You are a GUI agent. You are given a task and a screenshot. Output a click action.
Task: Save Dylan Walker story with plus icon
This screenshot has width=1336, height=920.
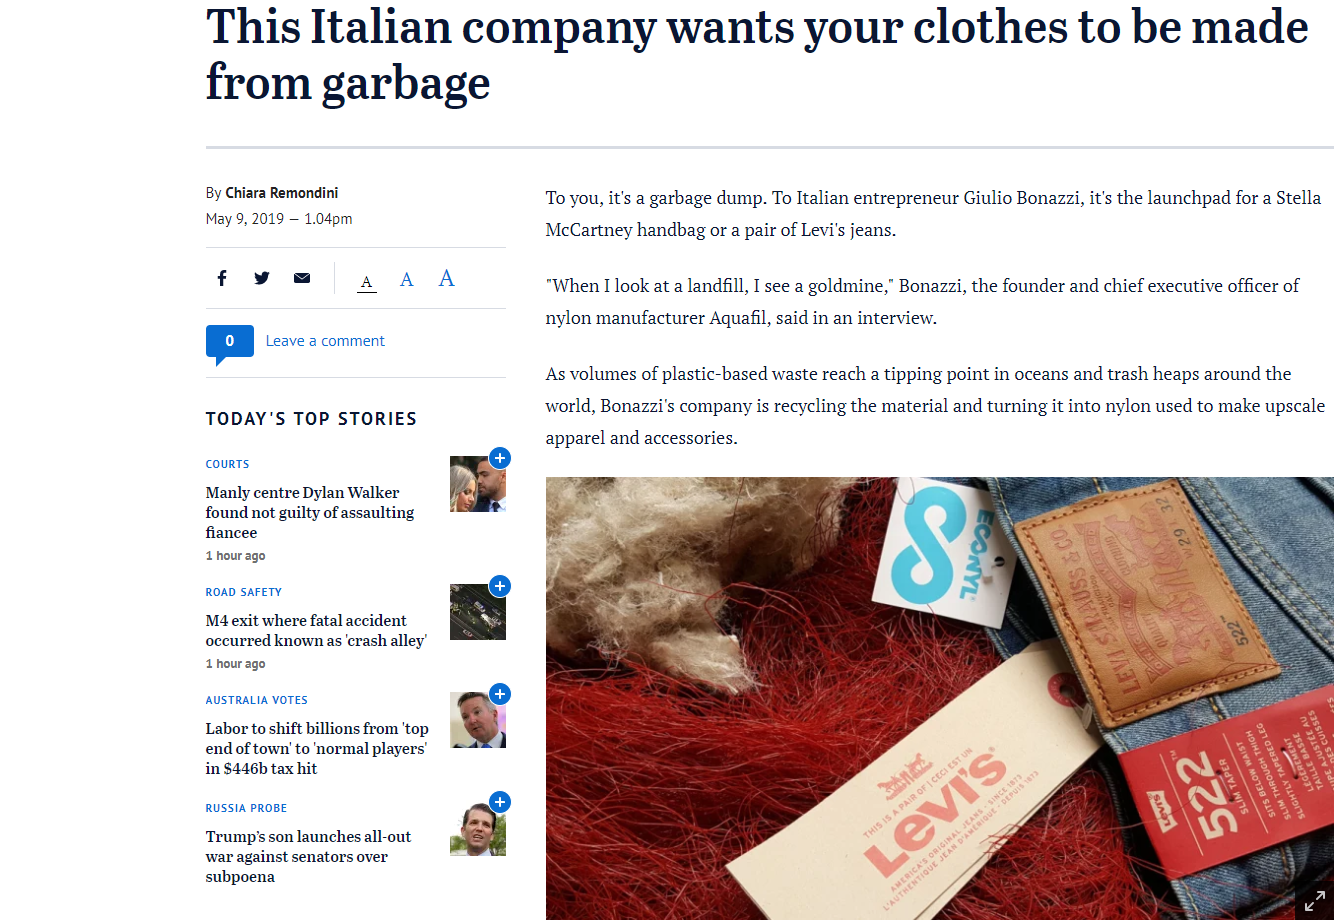pyautogui.click(x=500, y=458)
